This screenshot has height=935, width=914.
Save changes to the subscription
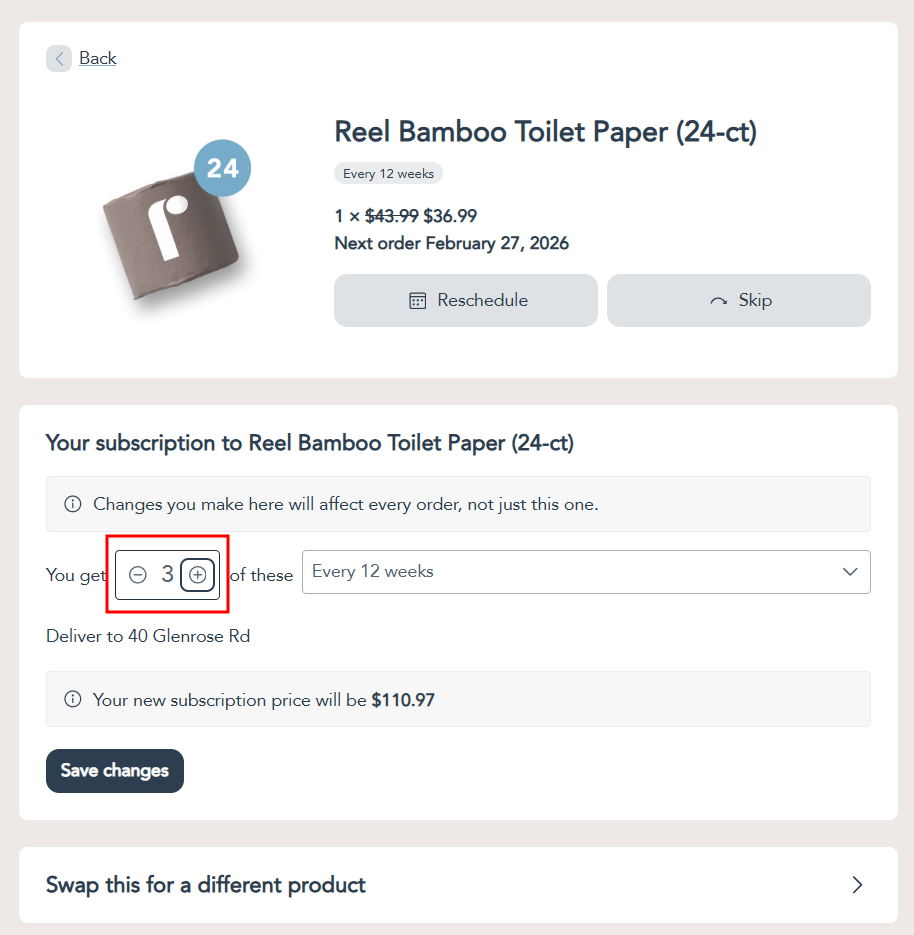click(115, 771)
